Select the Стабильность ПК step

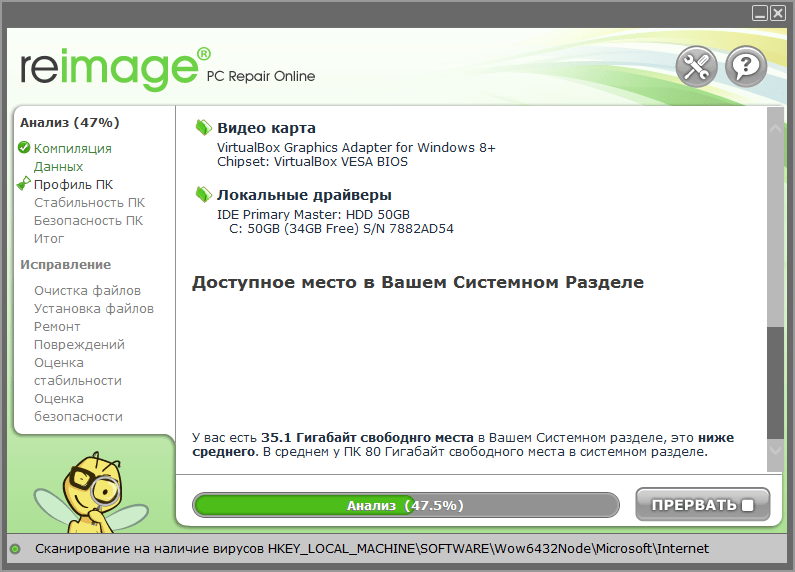[x=89, y=203]
